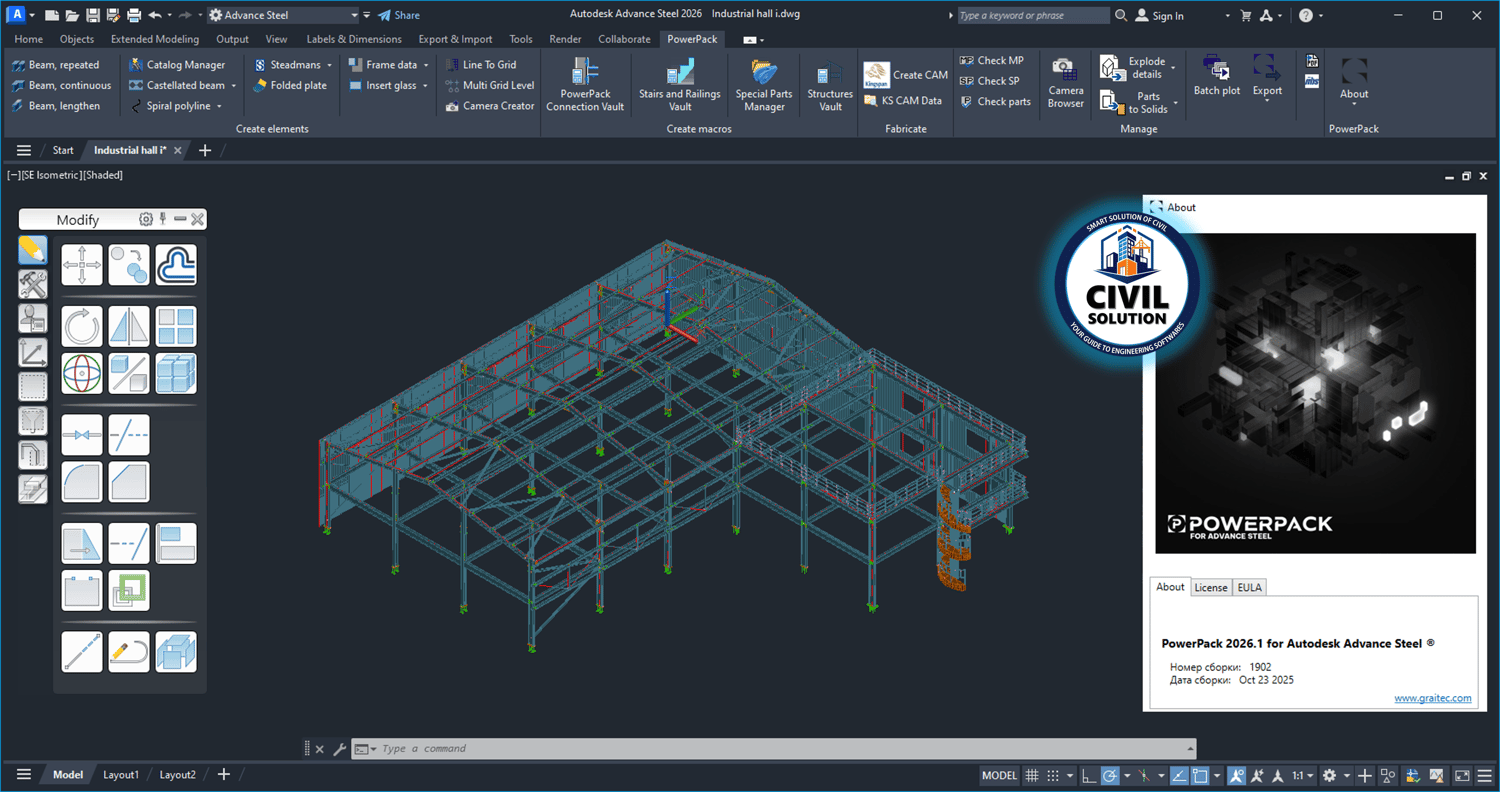The width and height of the screenshot is (1500, 792).
Task: Open the Home ribbon tab
Action: [29, 39]
